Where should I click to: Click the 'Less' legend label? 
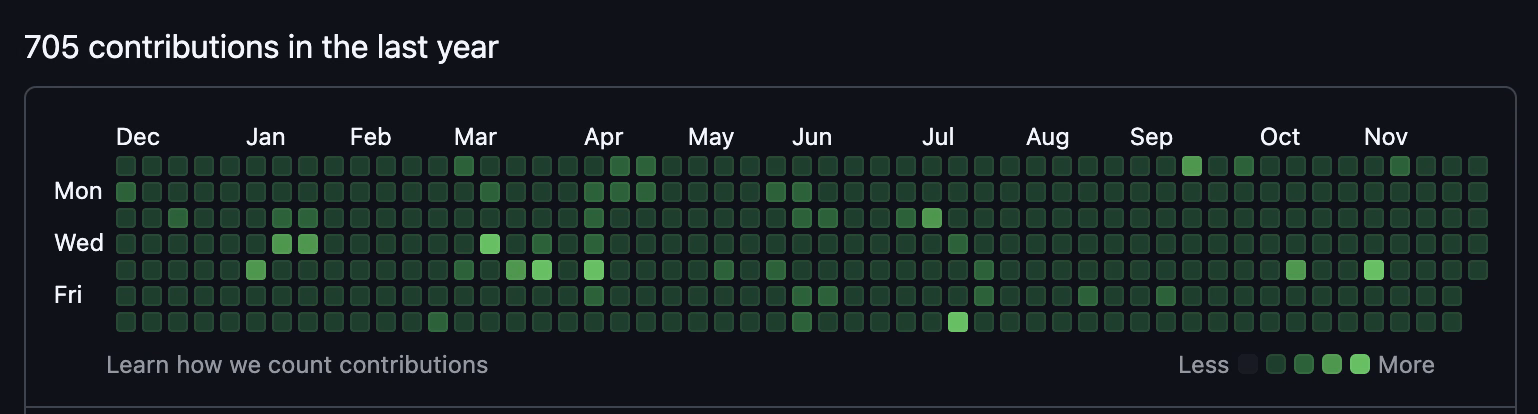click(1204, 365)
